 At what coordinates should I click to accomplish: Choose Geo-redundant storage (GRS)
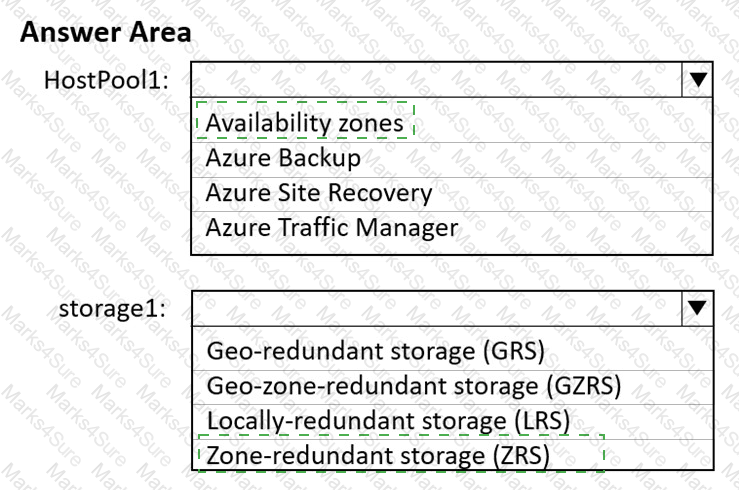point(375,351)
